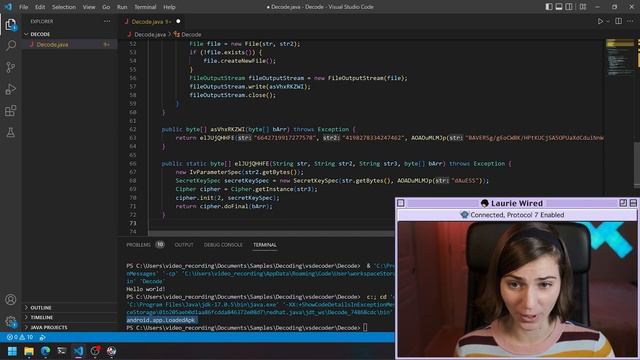Switch to the OUTPUT panel tab
Image resolution: width=640 pixels, height=360 pixels.
point(184,245)
